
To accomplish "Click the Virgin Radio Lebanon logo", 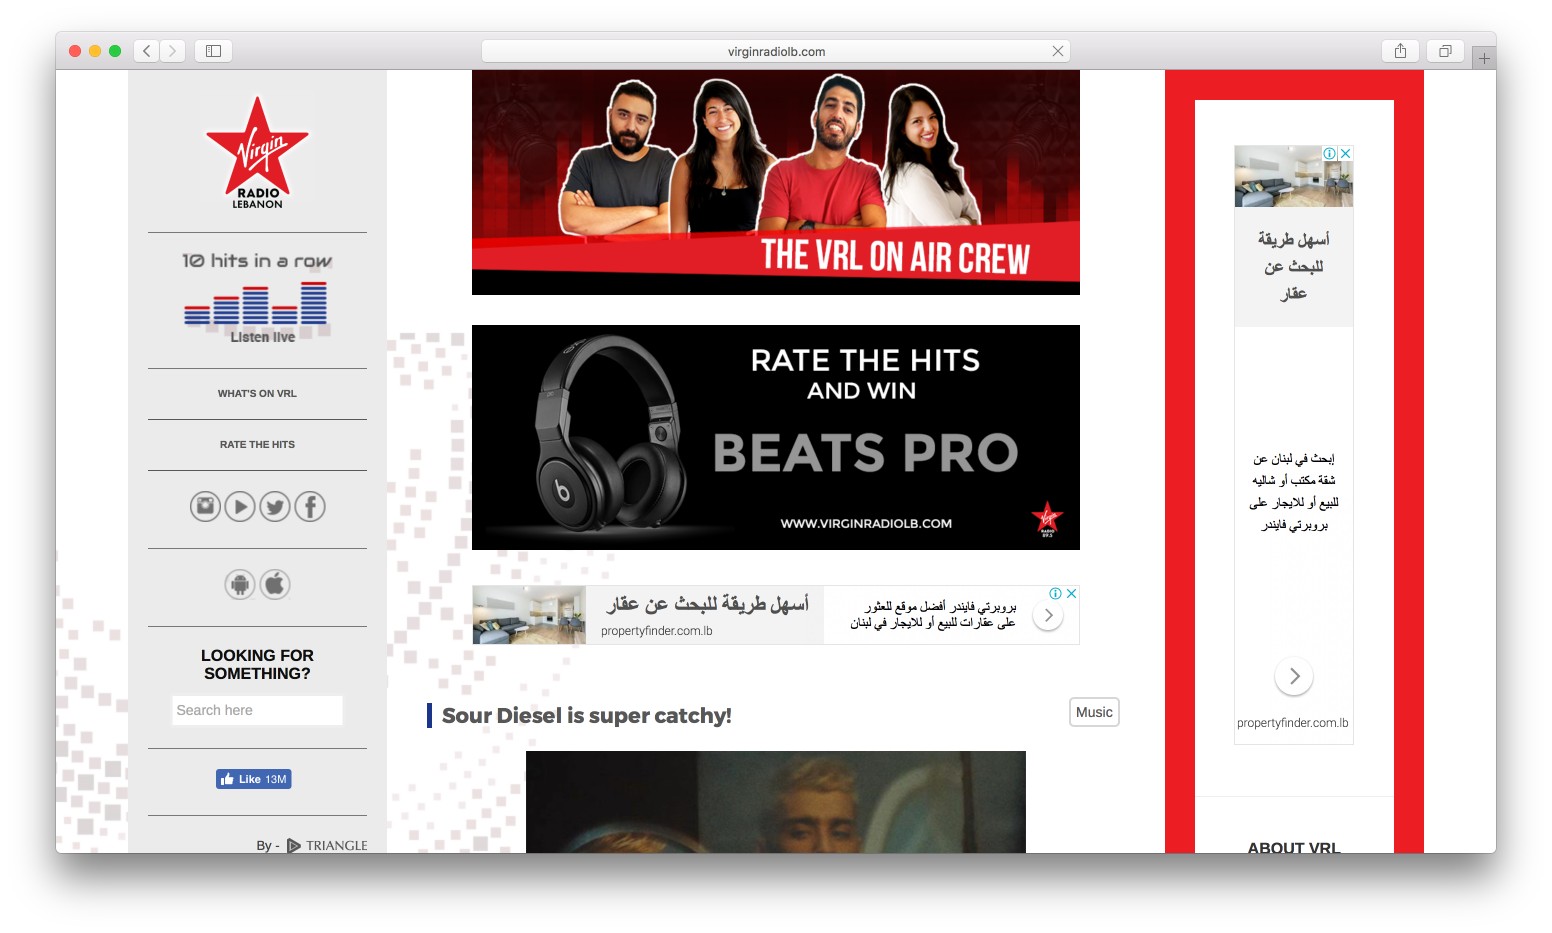I will 257,152.
